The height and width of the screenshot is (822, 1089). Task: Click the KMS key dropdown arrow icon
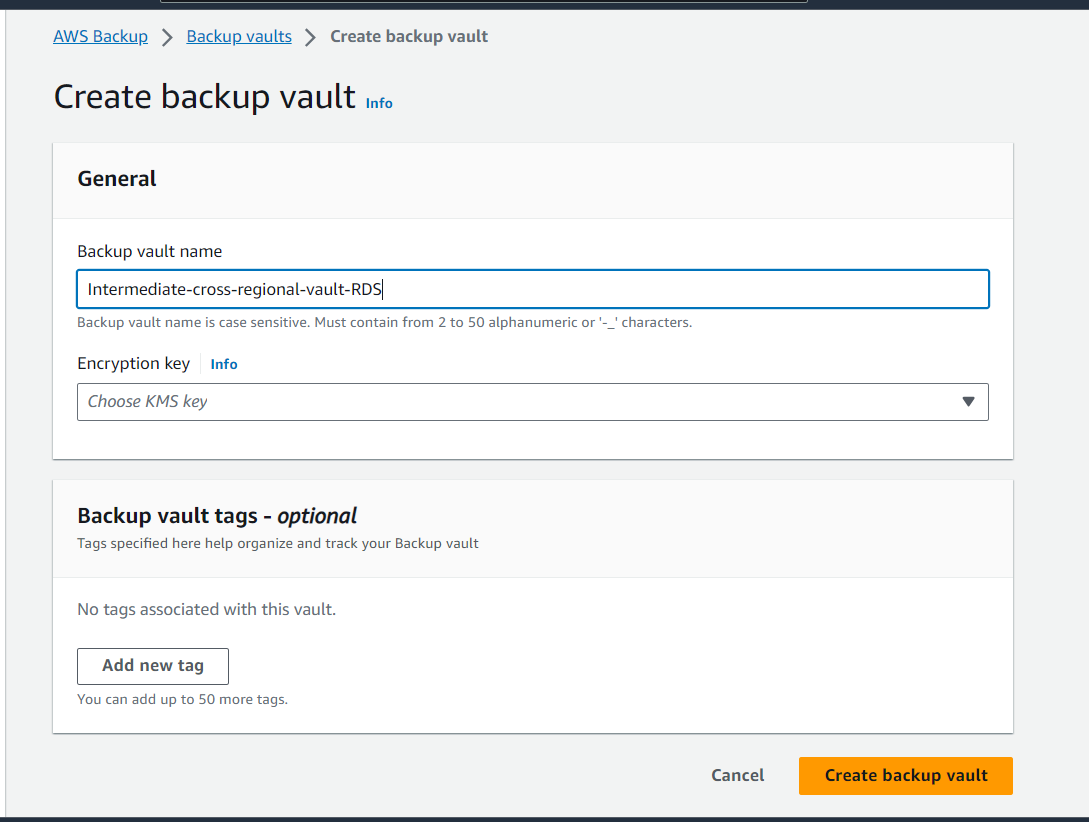click(x=967, y=402)
